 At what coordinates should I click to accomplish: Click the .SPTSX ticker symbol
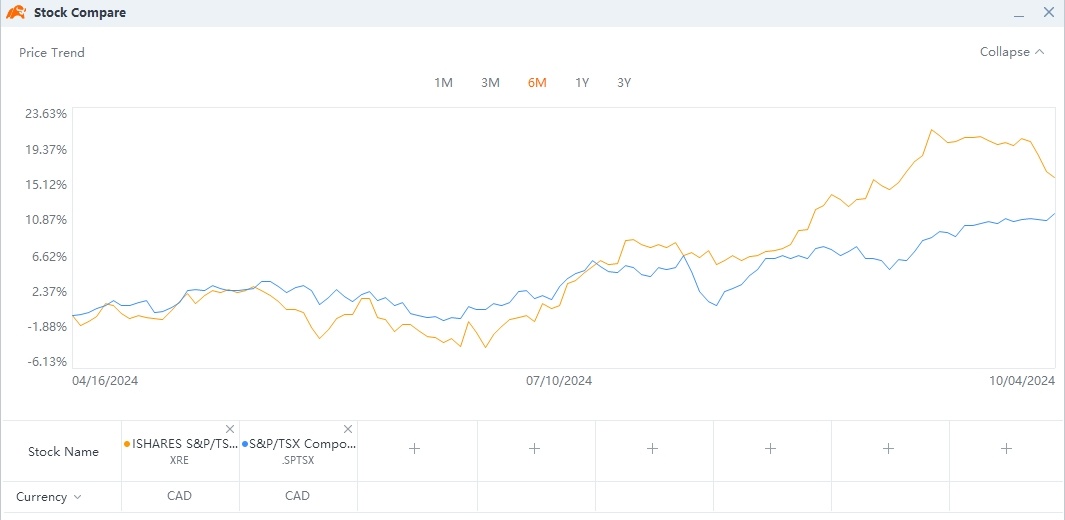(298, 460)
